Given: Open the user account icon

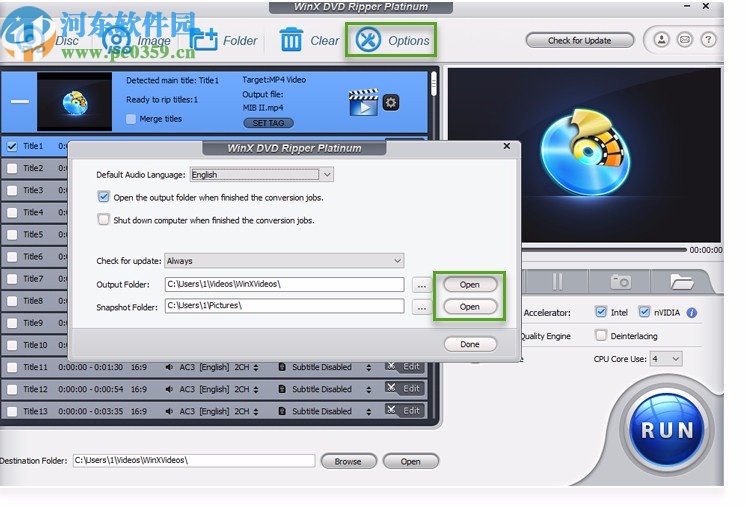Looking at the screenshot, I should pyautogui.click(x=662, y=40).
